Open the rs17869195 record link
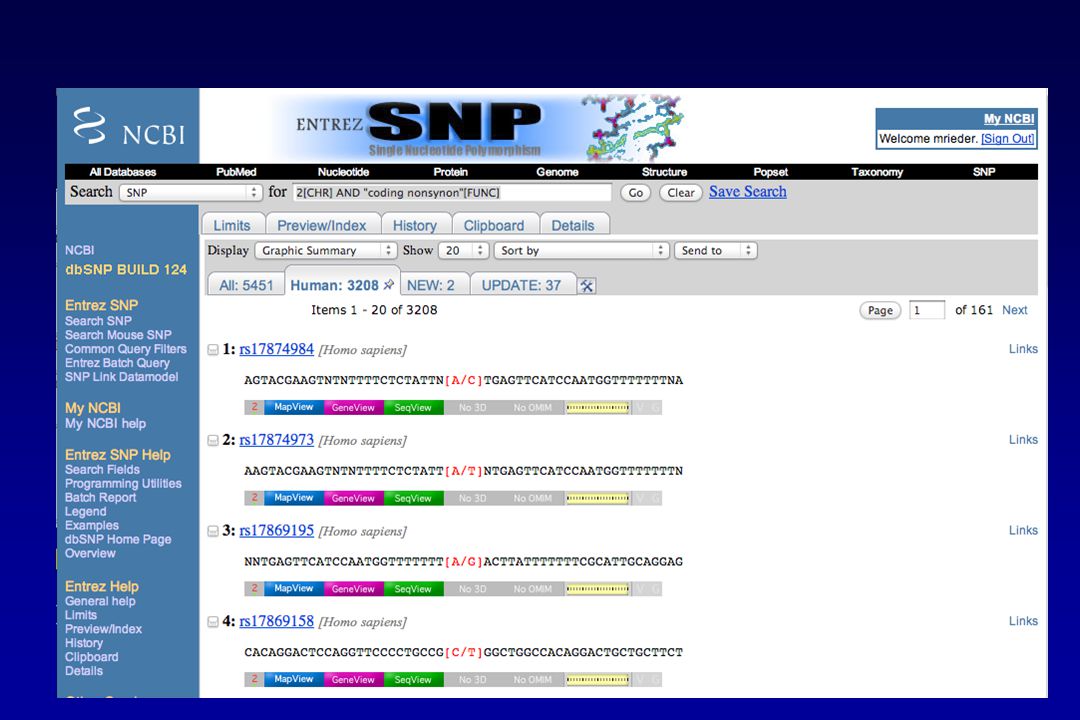 click(x=276, y=531)
